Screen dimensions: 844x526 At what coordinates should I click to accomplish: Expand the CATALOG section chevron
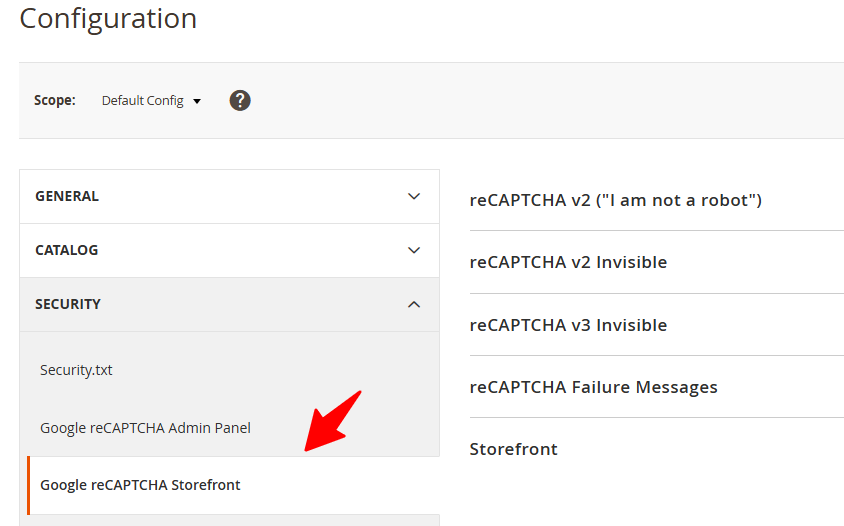click(x=414, y=250)
